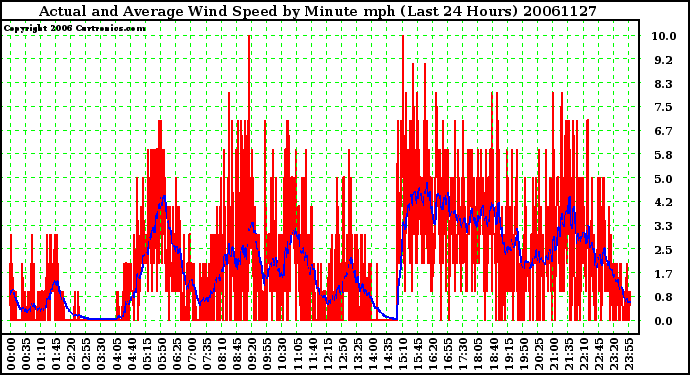Click the 22:45 time label

point(598,354)
